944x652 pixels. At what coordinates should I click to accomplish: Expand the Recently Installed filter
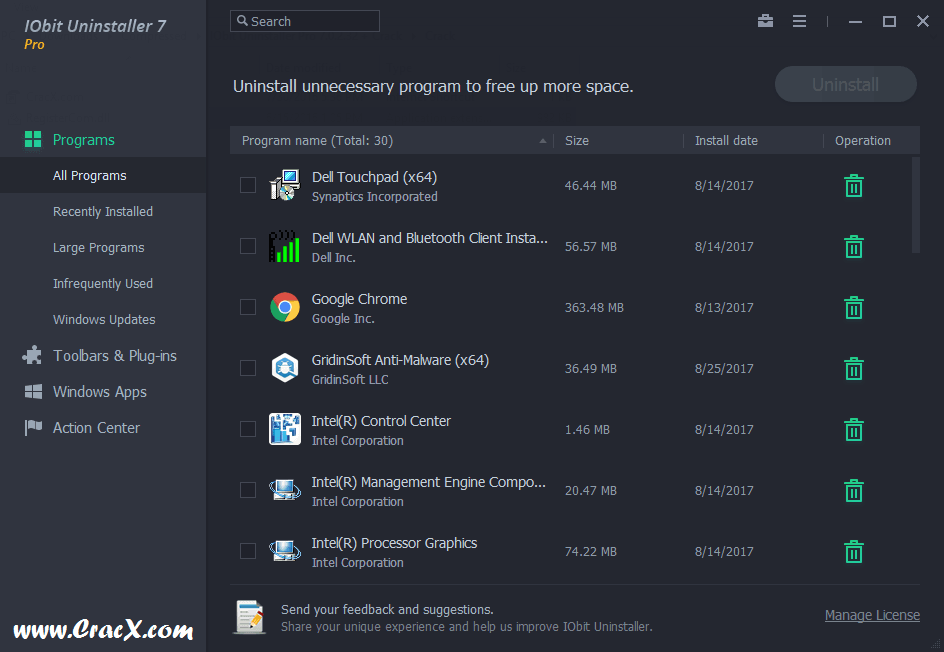[101, 211]
